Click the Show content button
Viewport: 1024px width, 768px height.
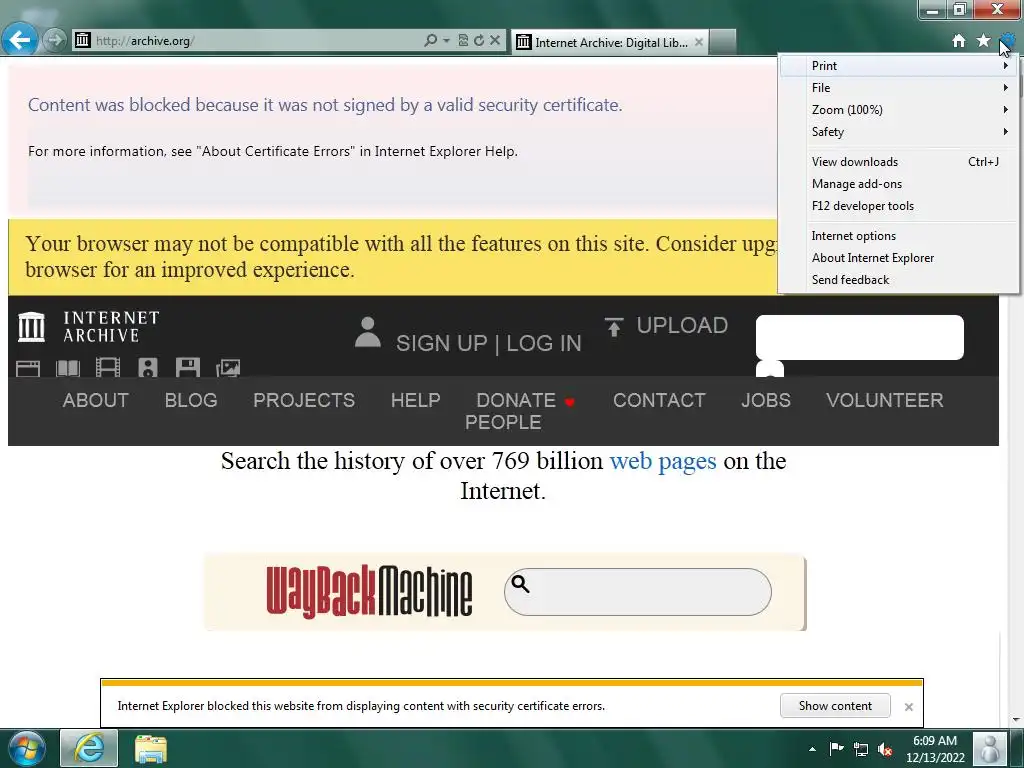[x=835, y=706]
